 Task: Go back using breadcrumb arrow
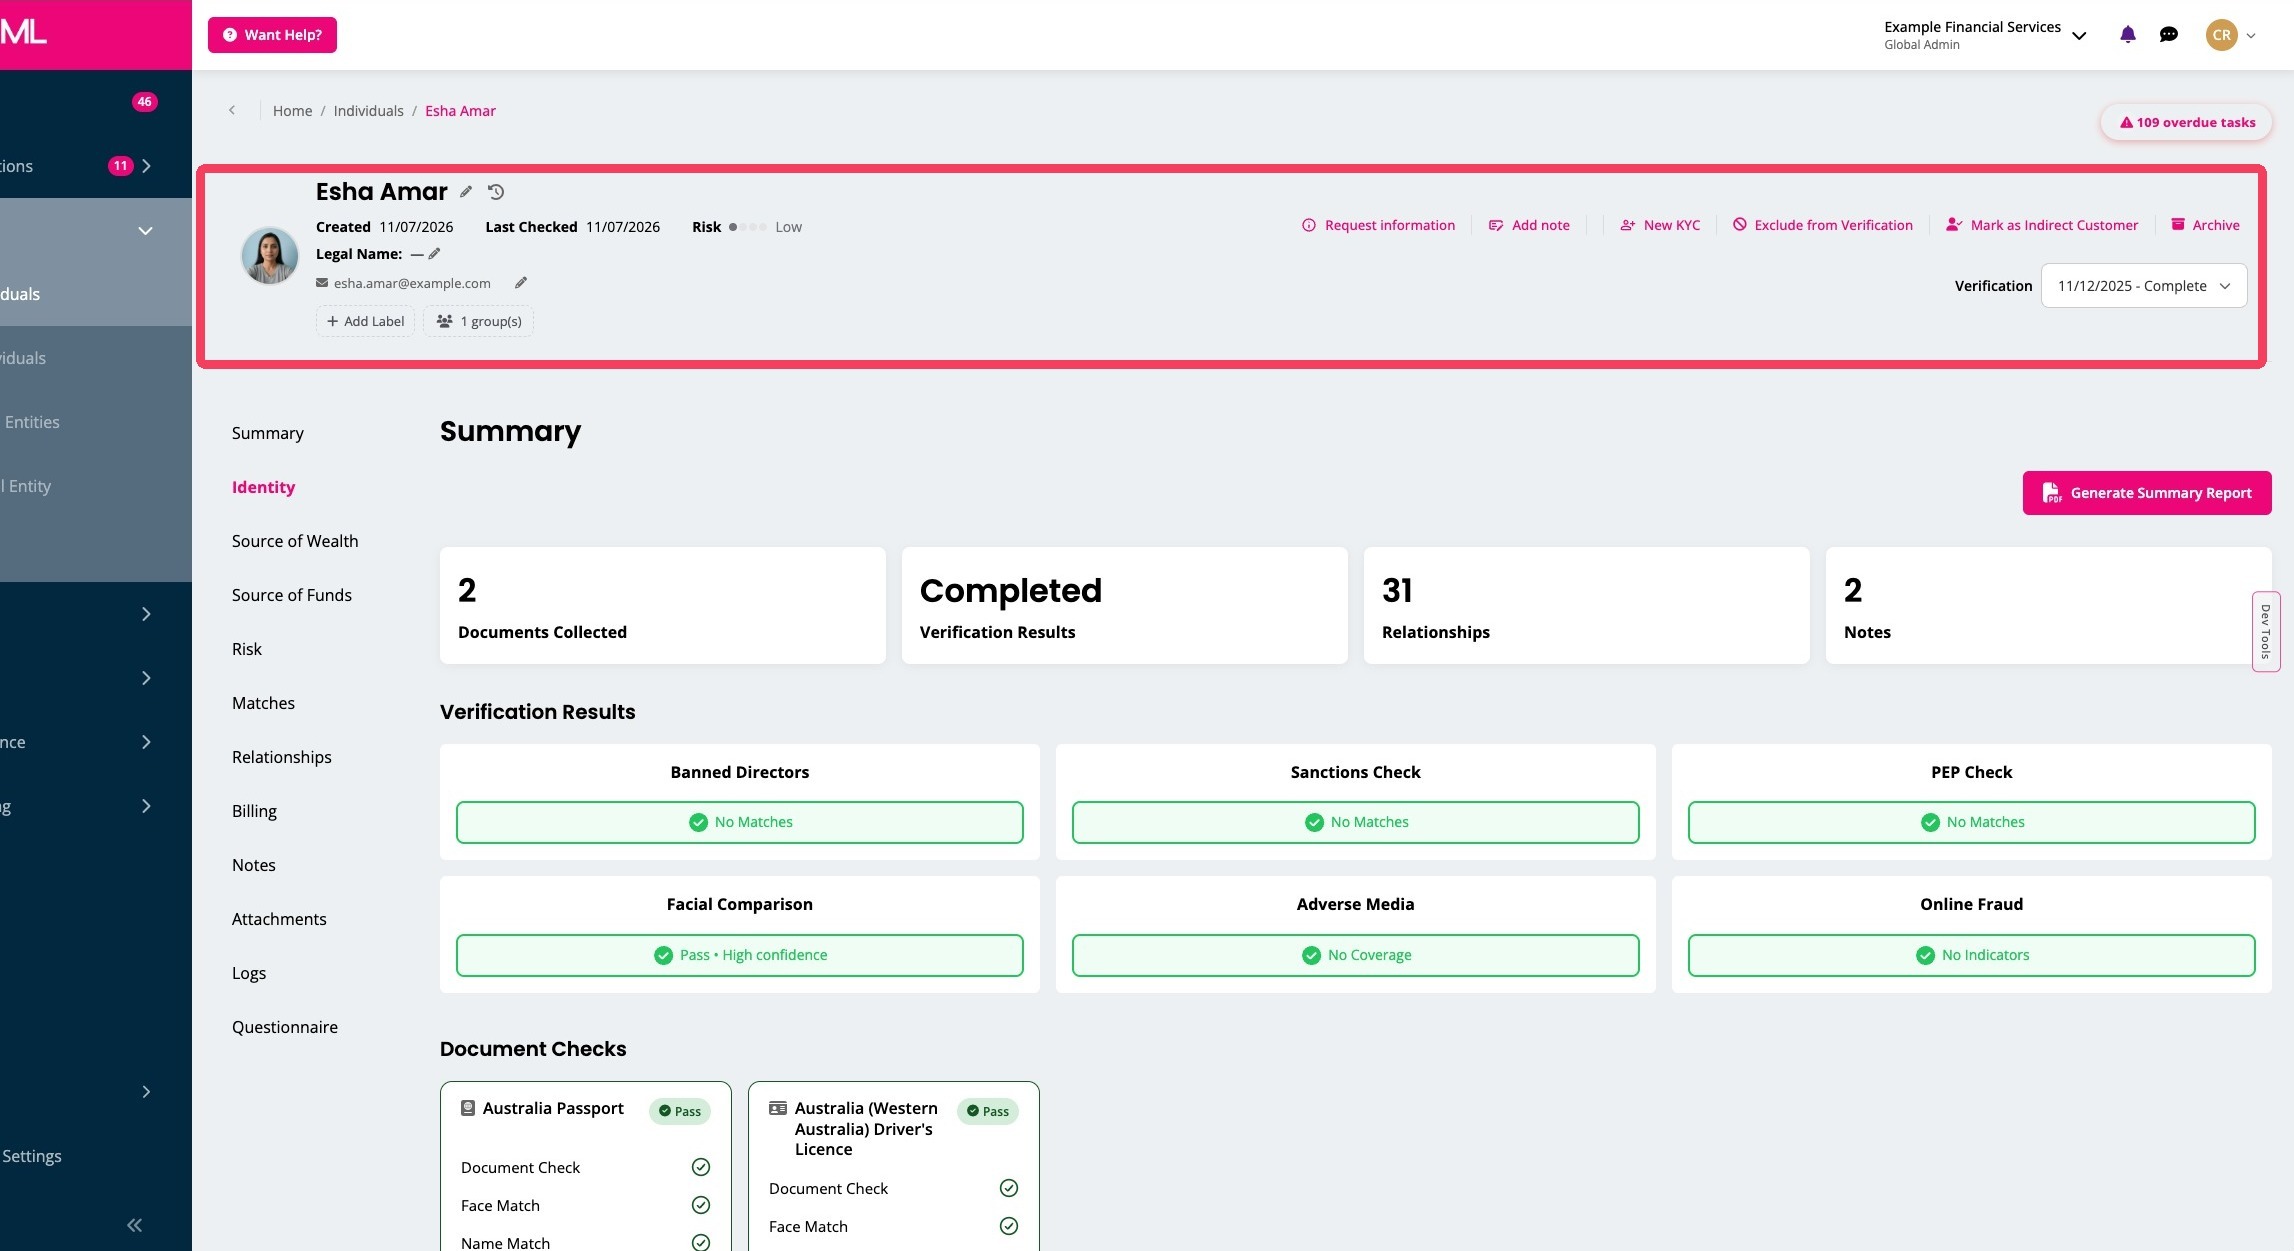click(x=232, y=111)
